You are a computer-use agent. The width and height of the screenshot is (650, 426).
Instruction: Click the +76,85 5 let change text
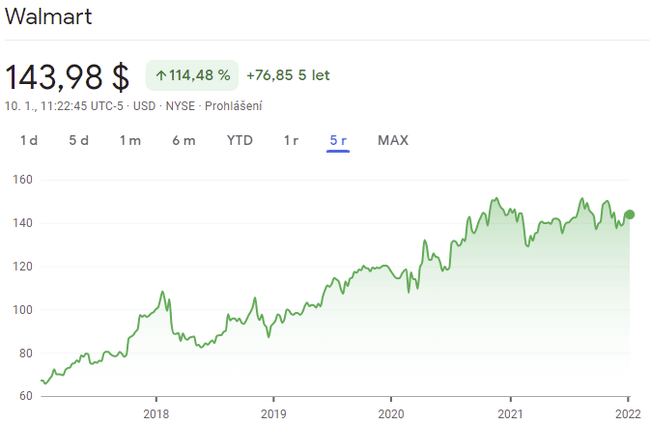point(288,75)
